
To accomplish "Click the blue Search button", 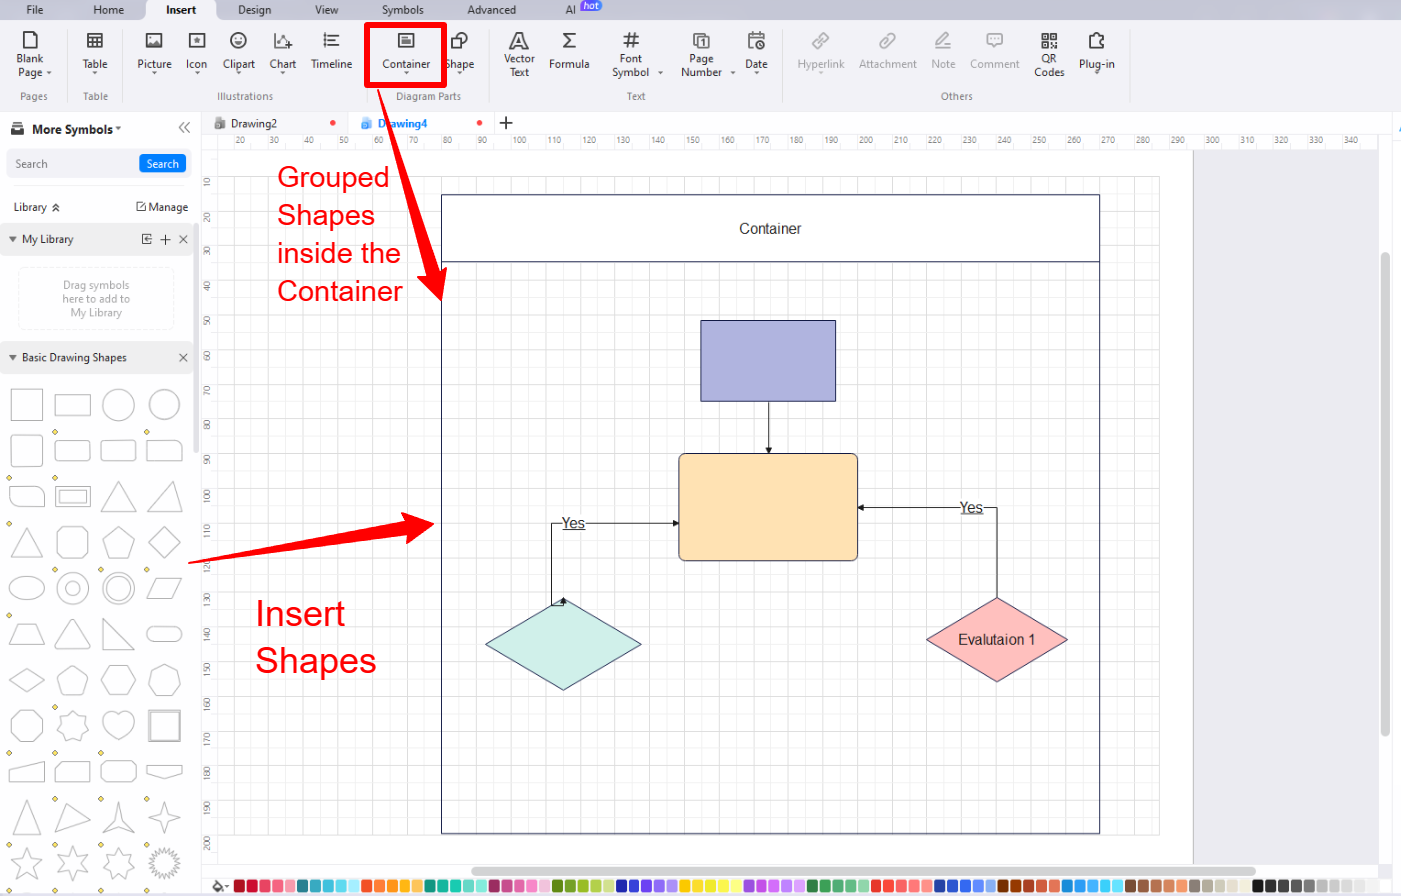I will [x=162, y=164].
